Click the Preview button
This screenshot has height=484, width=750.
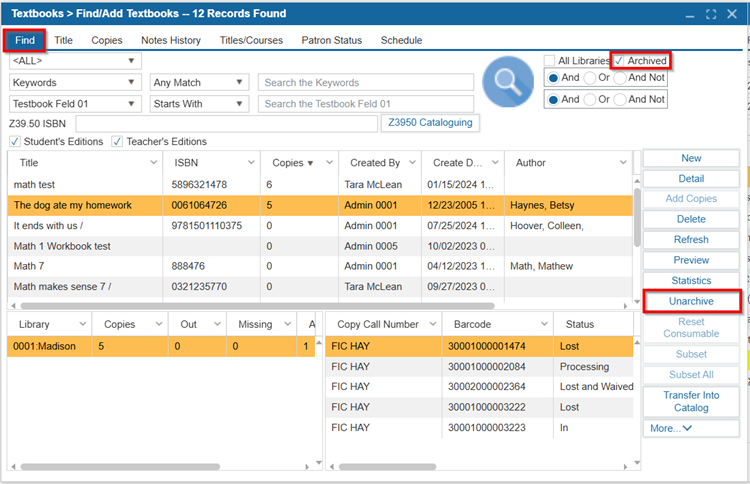pyautogui.click(x=691, y=260)
